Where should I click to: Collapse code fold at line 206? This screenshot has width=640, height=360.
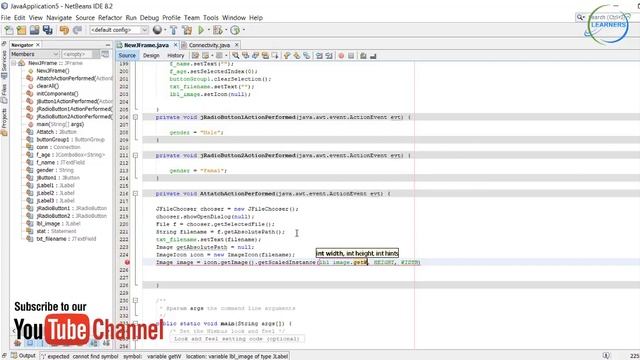tap(135, 117)
